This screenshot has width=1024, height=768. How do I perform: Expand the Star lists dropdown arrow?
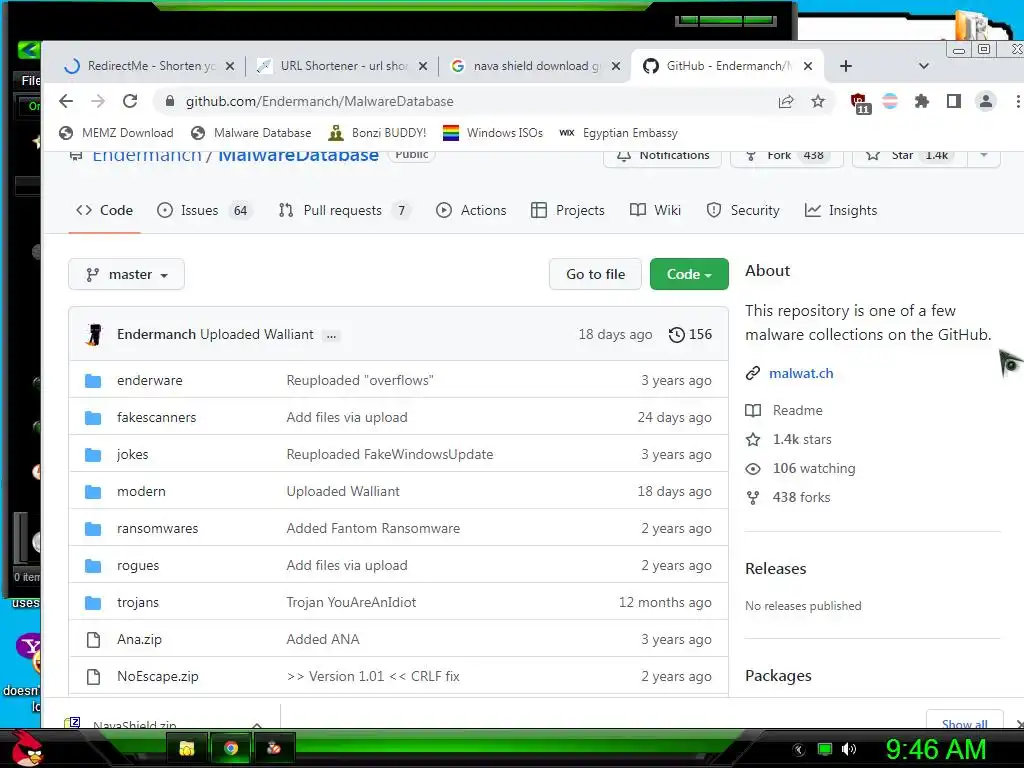tap(984, 157)
